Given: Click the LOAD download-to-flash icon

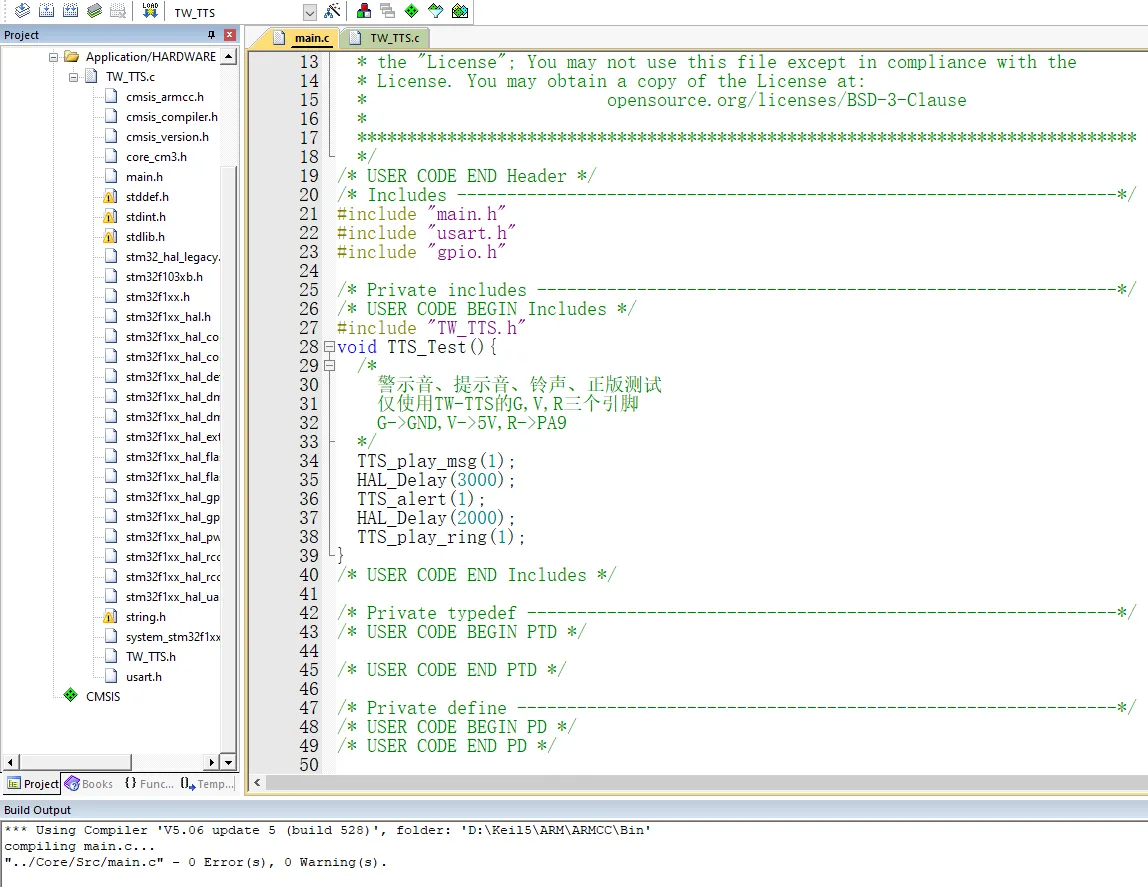Looking at the screenshot, I should (x=150, y=11).
